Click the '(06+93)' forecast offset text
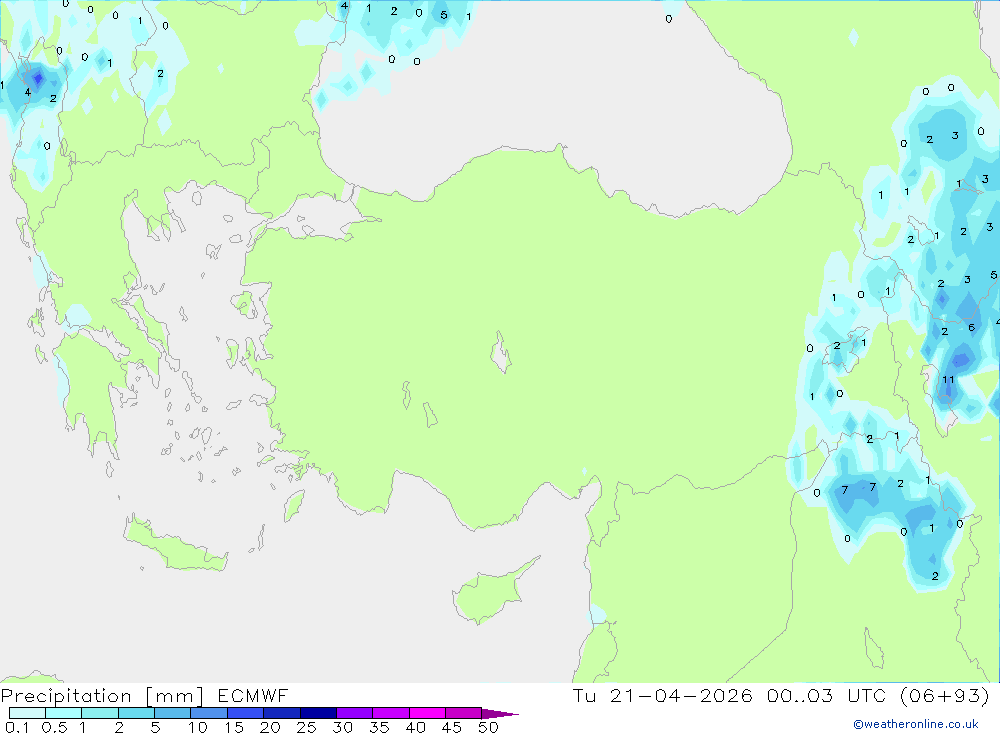Screen dimensions: 1000x733 945,695
